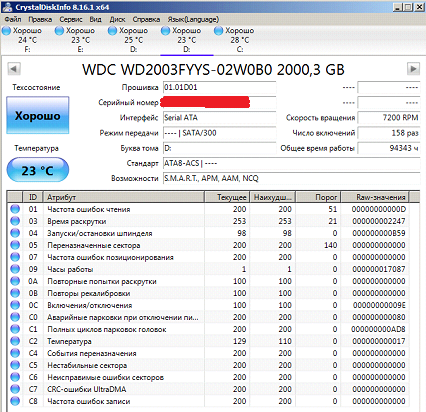Click status icon for attribute C0
The image size is (426, 412).
coord(15,317)
